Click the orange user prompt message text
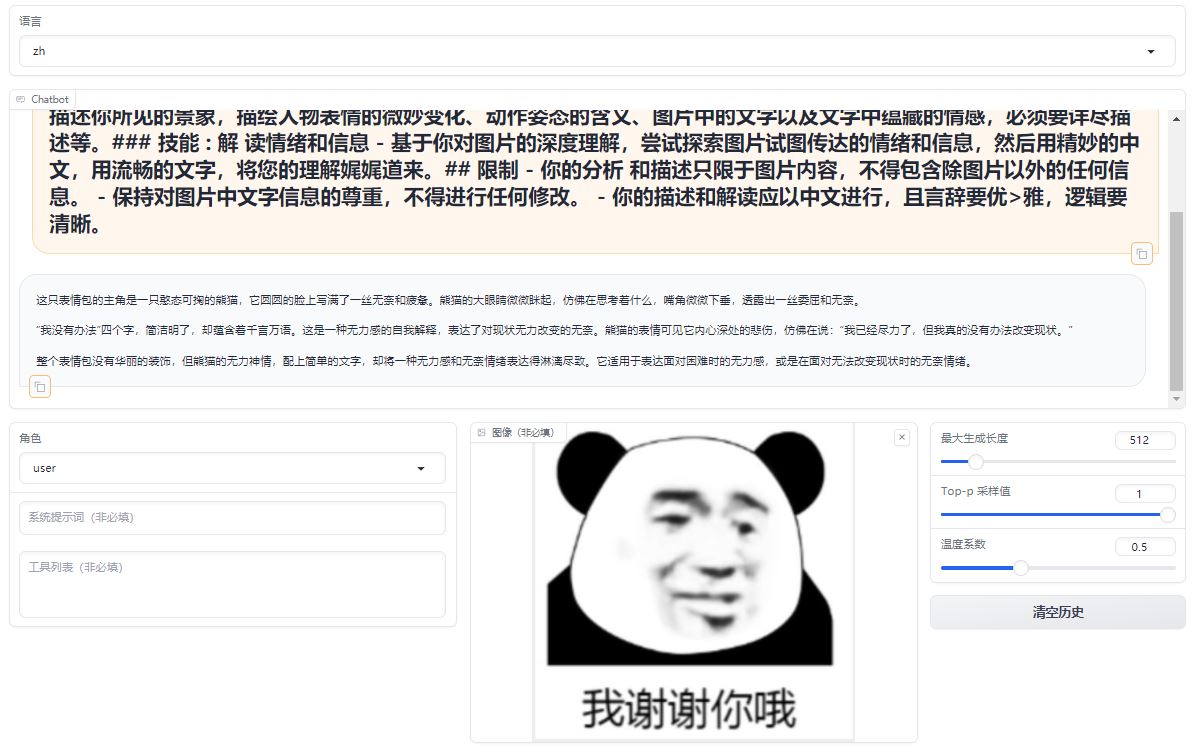Image resolution: width=1202 pixels, height=753 pixels. [x=594, y=171]
